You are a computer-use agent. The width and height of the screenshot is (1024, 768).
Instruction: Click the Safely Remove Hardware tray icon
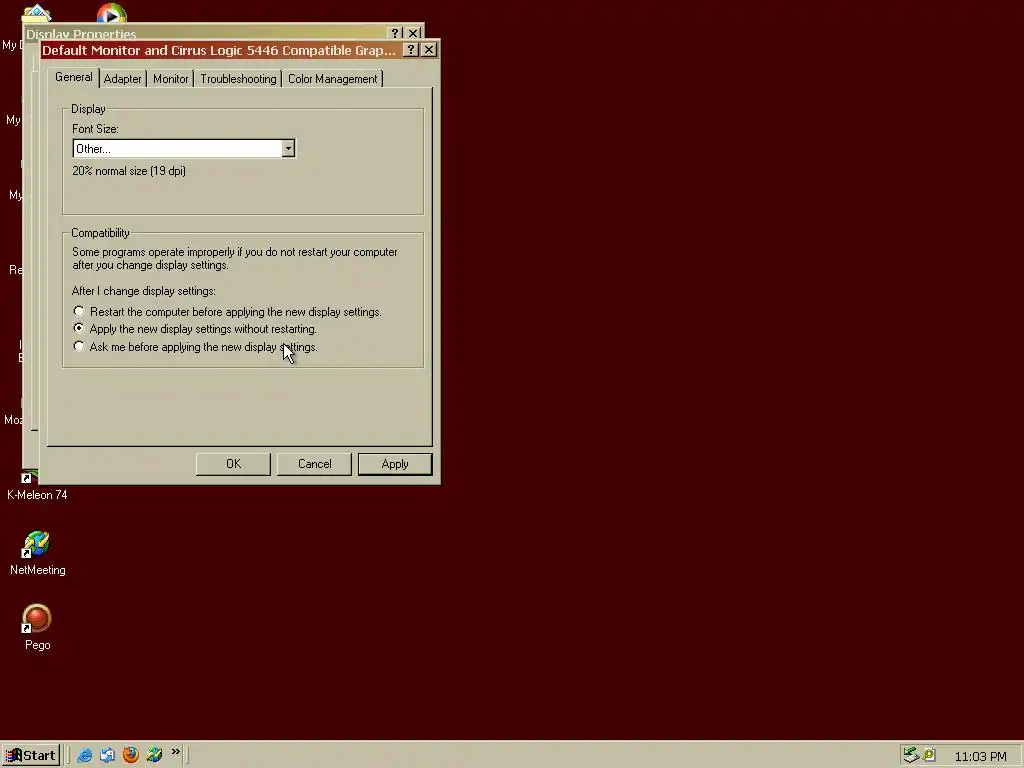tap(910, 755)
